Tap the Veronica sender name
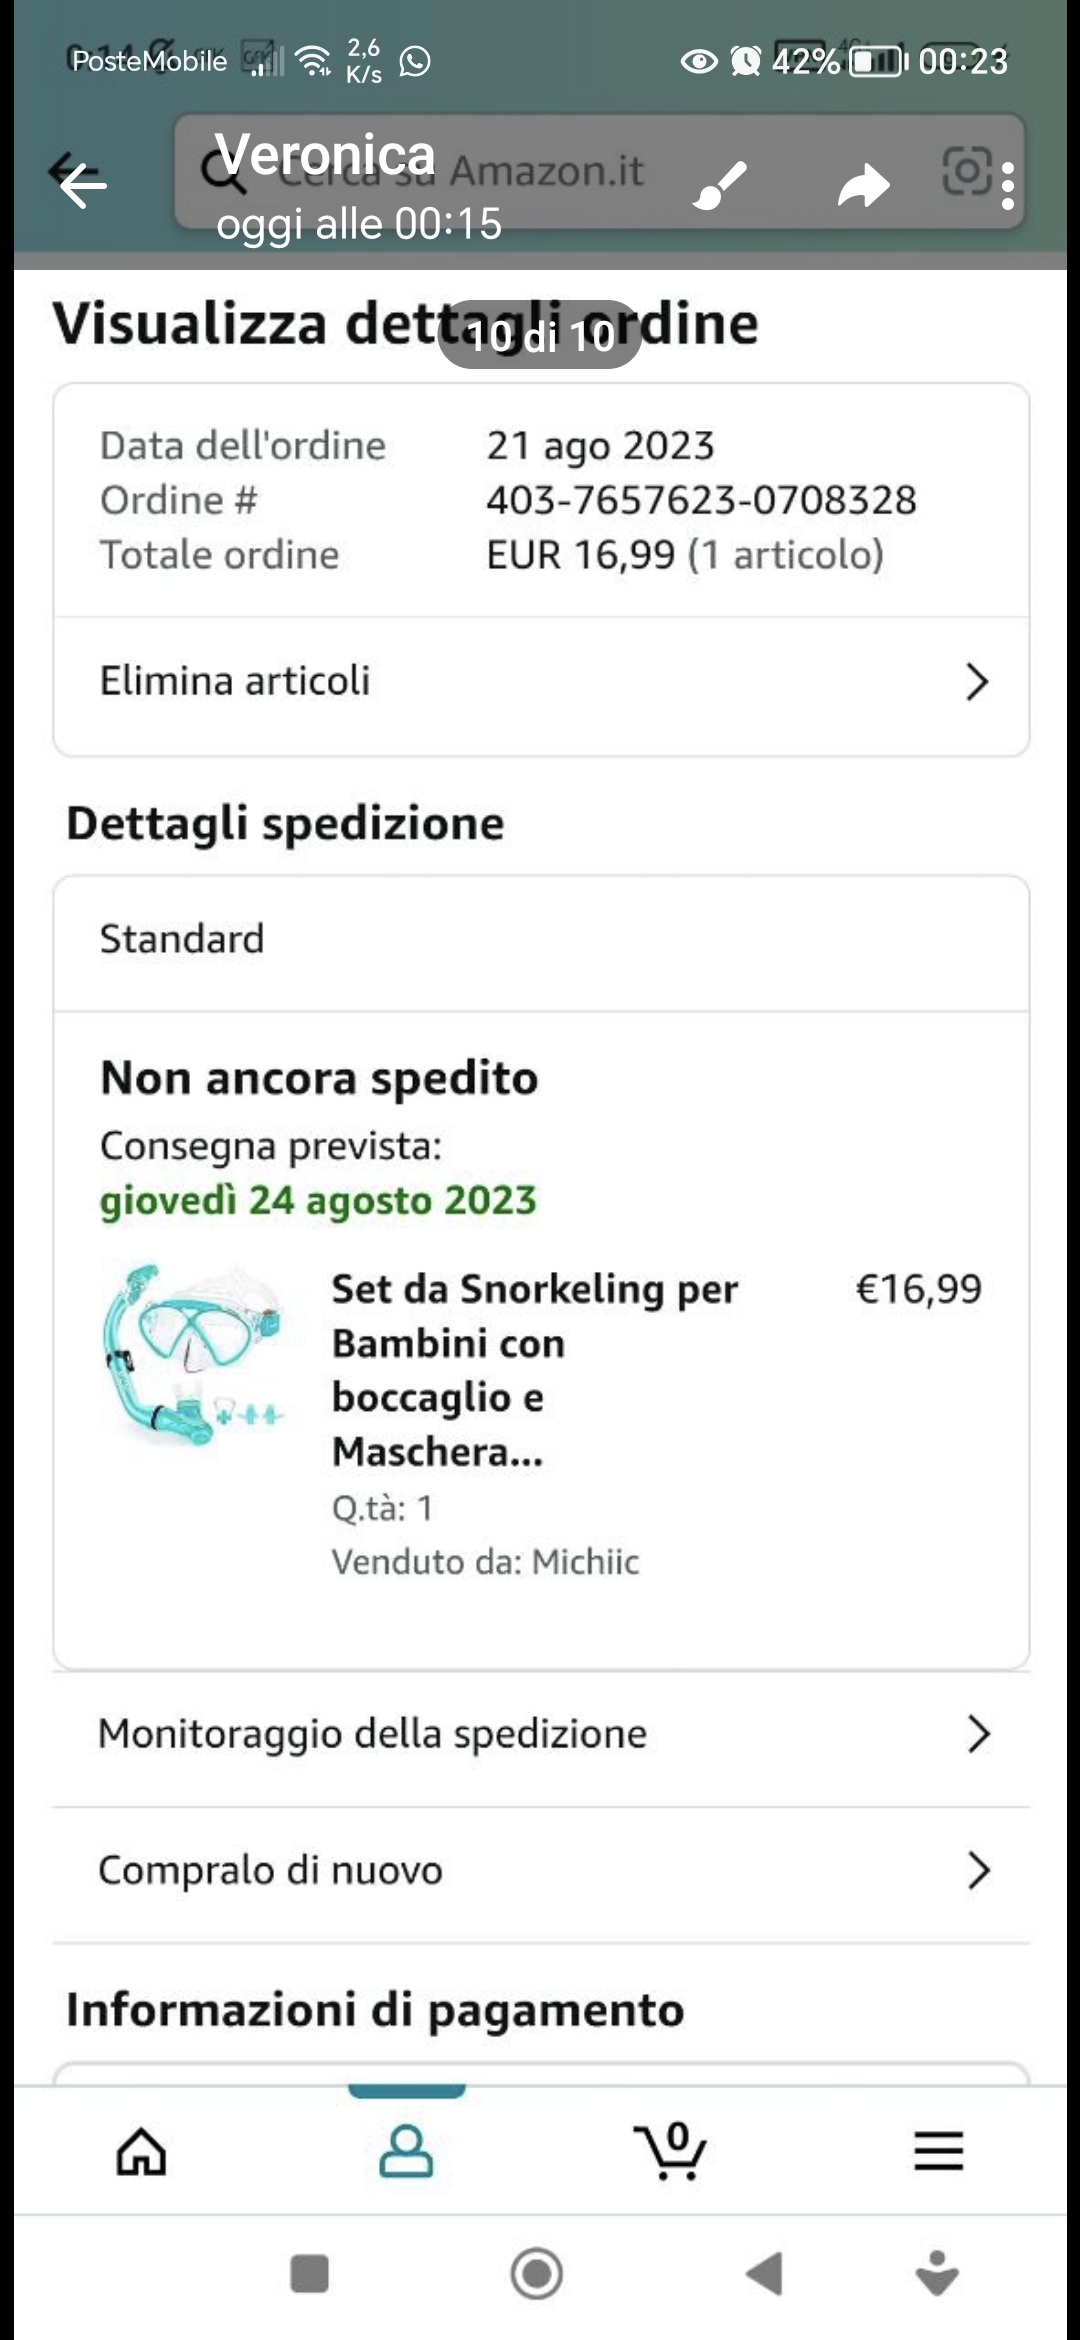 pos(325,155)
